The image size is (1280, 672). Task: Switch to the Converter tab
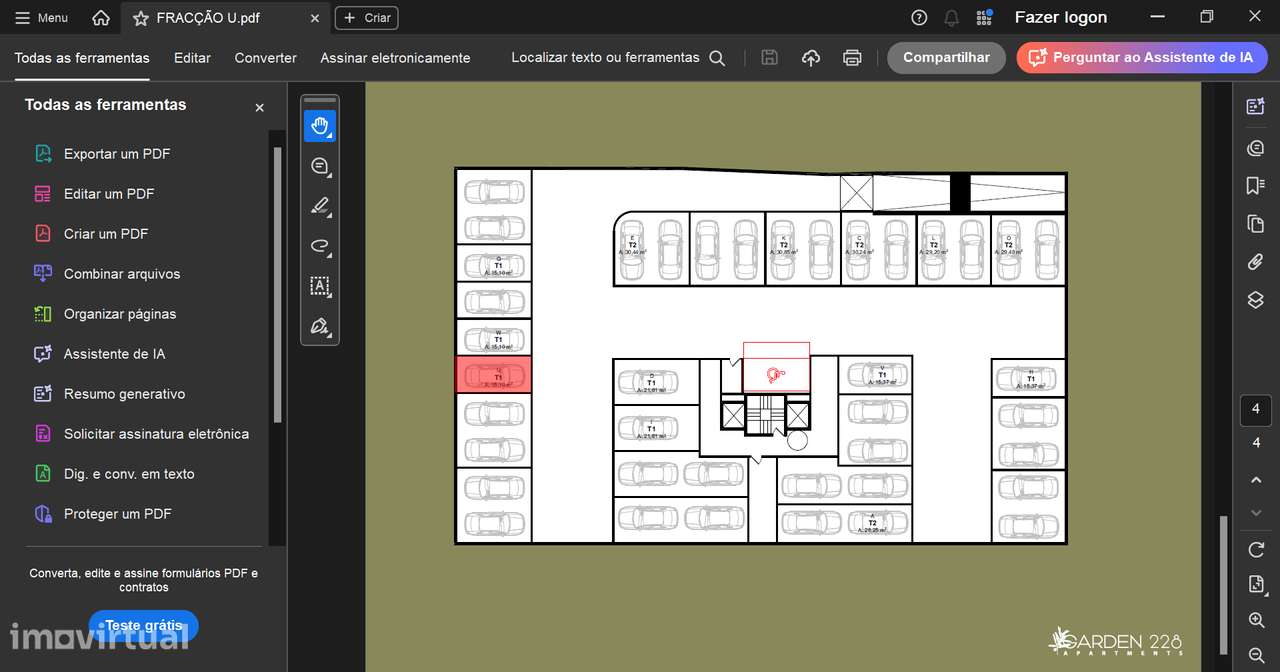coord(265,58)
